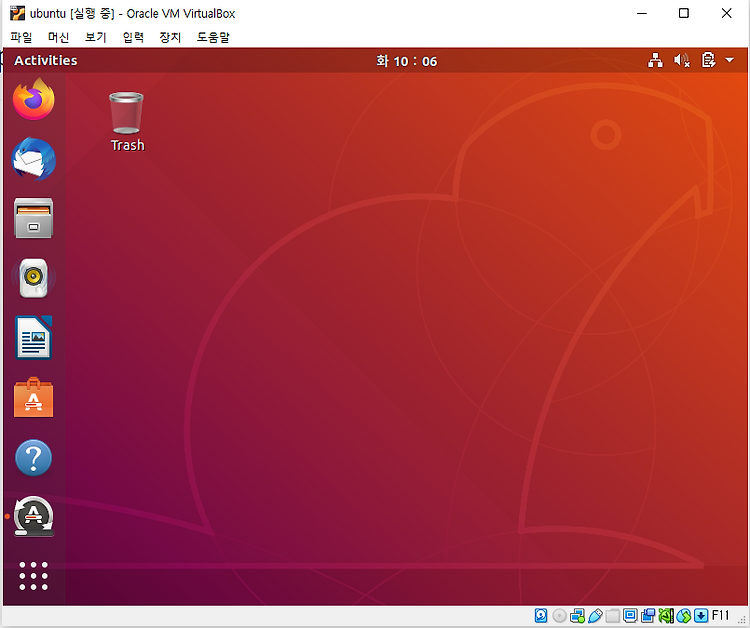This screenshot has width=750, height=628.
Task: Open the 입력 menu
Action: click(x=133, y=37)
